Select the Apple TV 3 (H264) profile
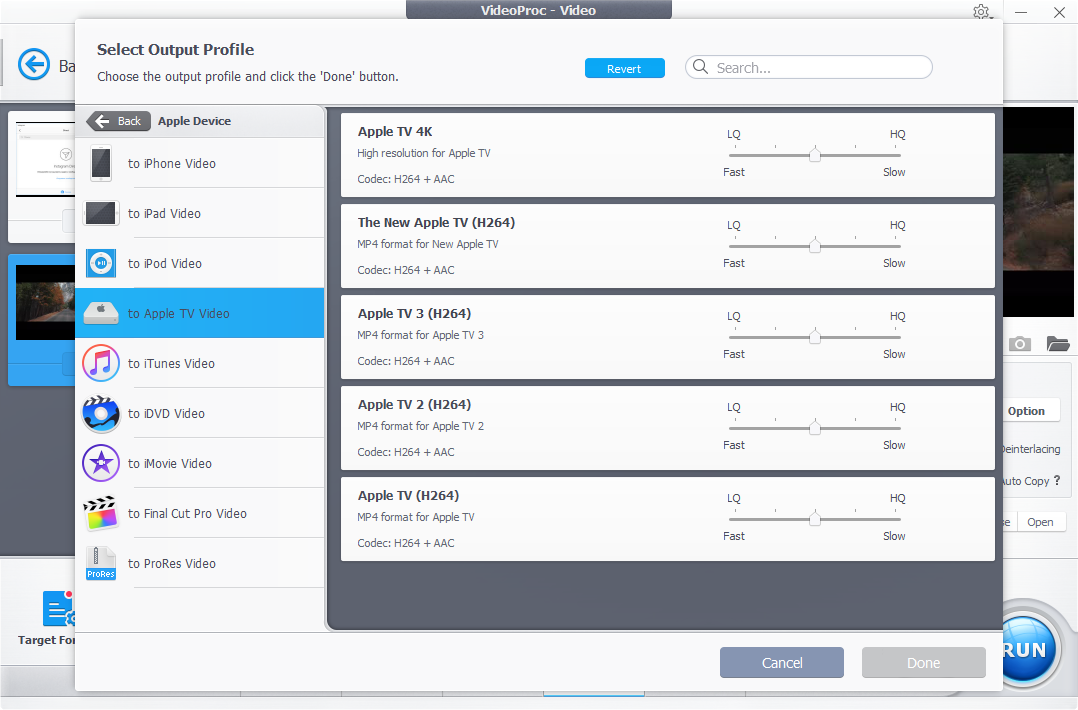1078x710 pixels. pos(668,337)
